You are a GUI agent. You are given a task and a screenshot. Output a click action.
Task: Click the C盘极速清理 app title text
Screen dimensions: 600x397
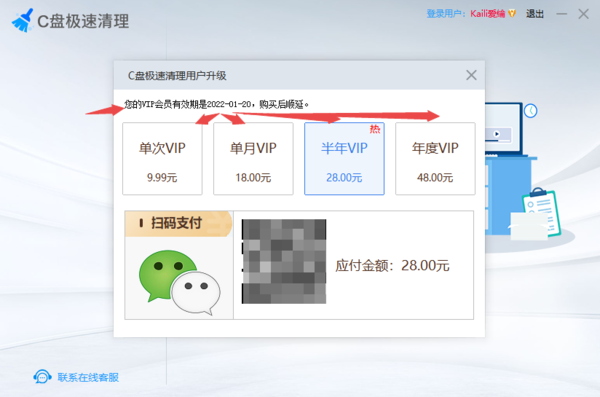83,21
